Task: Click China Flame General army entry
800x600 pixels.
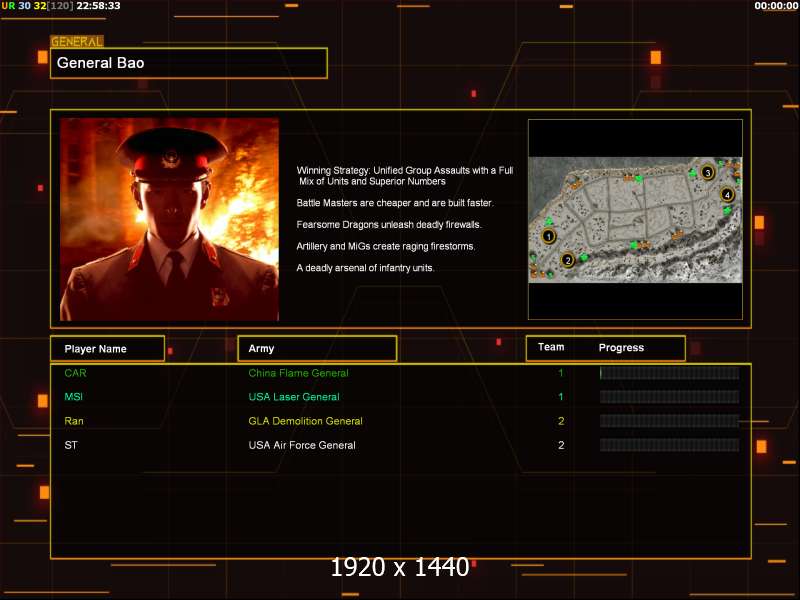Action: point(298,373)
